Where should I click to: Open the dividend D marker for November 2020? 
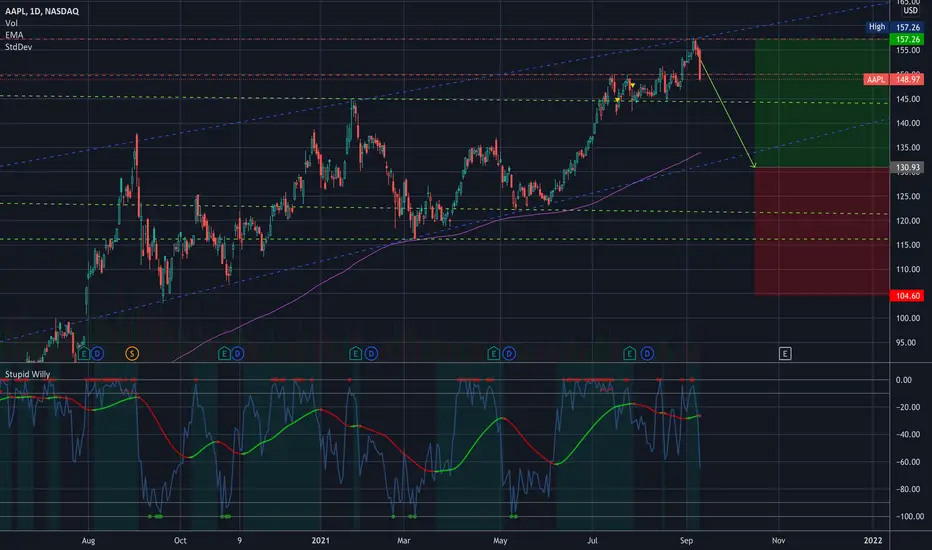238,354
